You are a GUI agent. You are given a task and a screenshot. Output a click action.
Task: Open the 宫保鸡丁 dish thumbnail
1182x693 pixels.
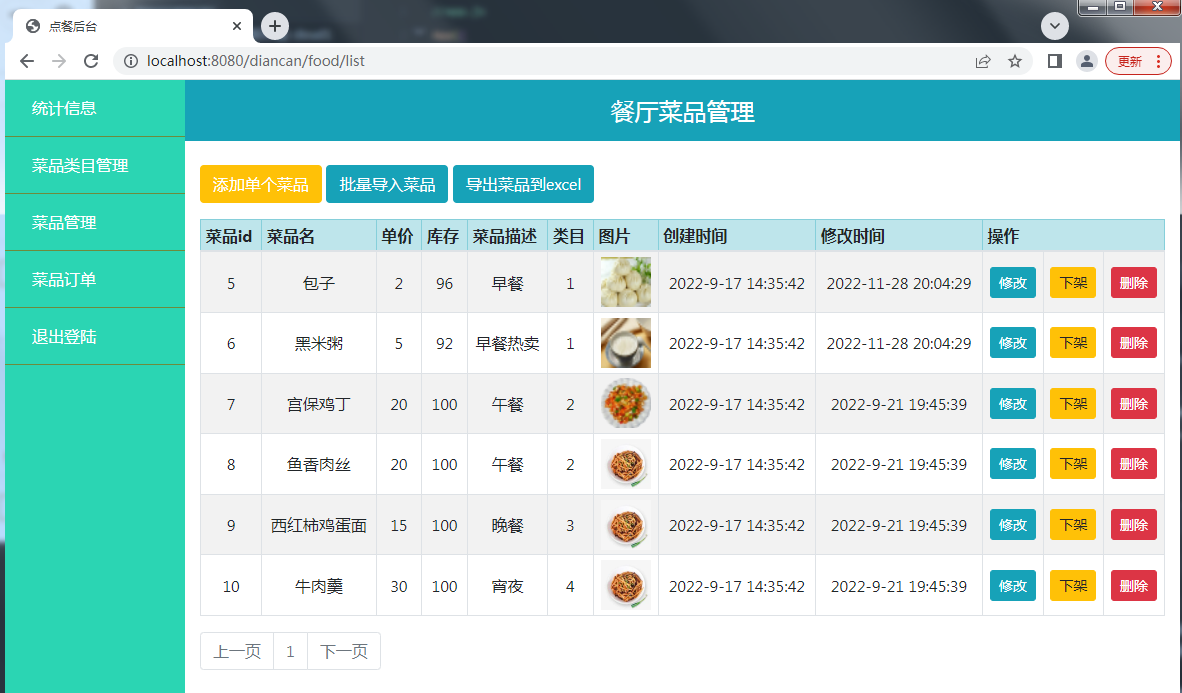(x=626, y=404)
